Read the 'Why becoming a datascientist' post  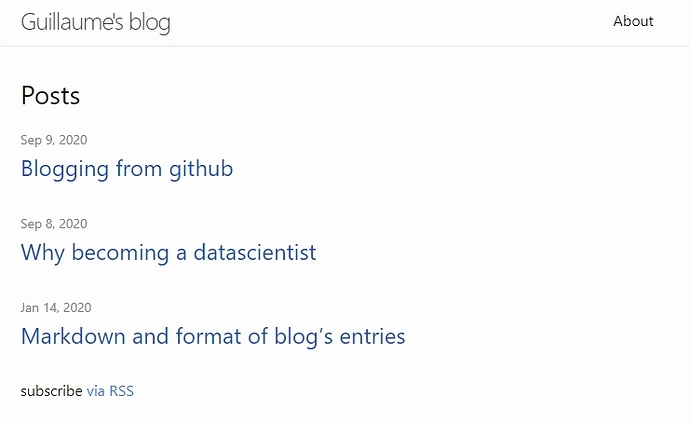[168, 252]
